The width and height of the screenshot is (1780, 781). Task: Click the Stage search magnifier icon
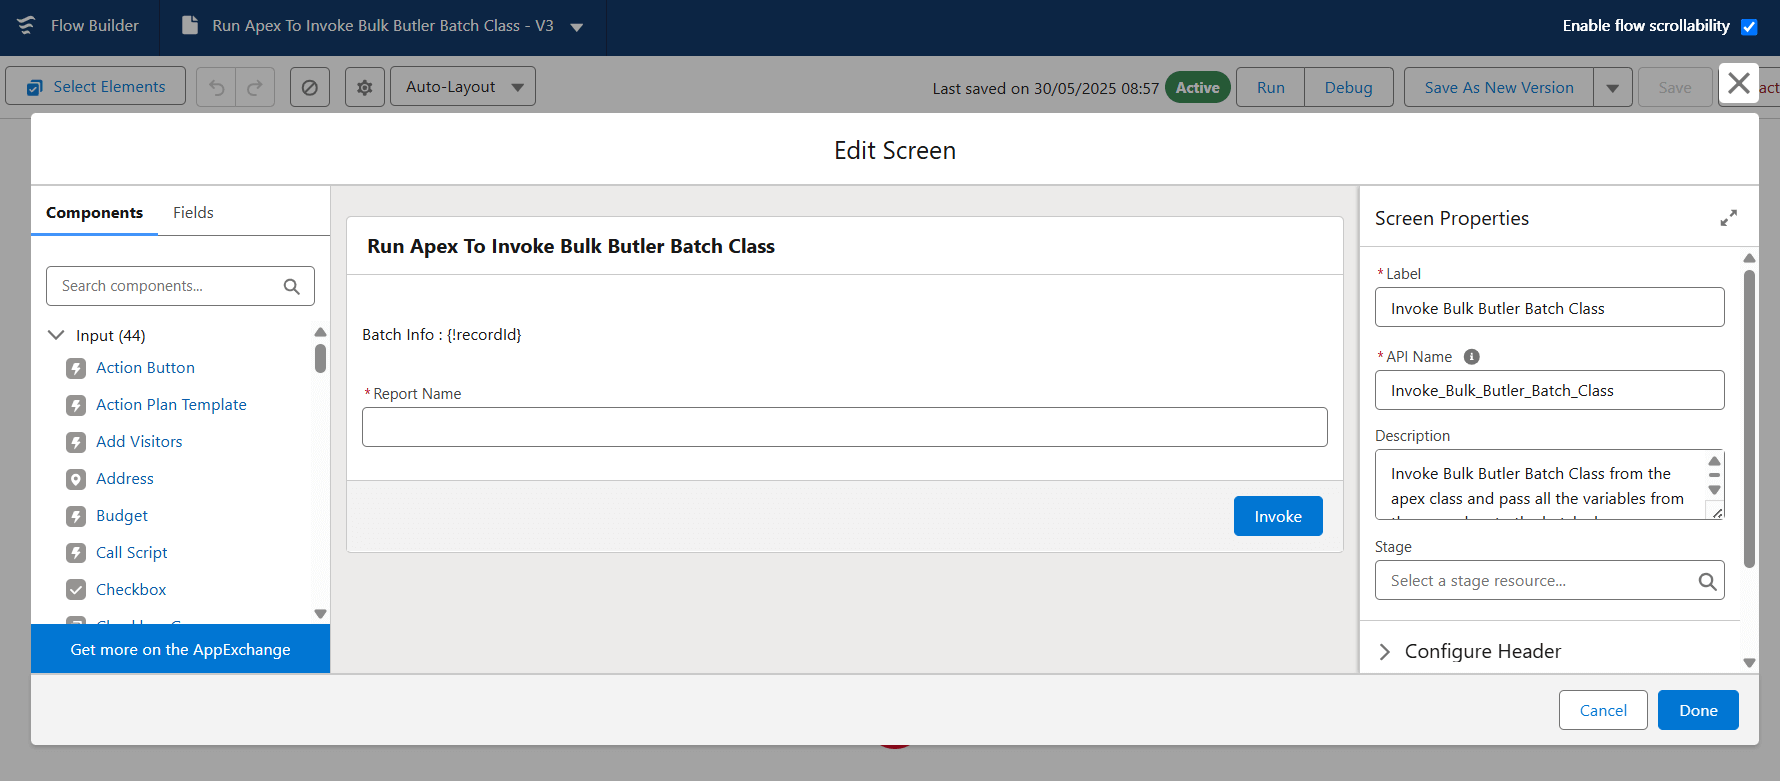click(x=1707, y=581)
